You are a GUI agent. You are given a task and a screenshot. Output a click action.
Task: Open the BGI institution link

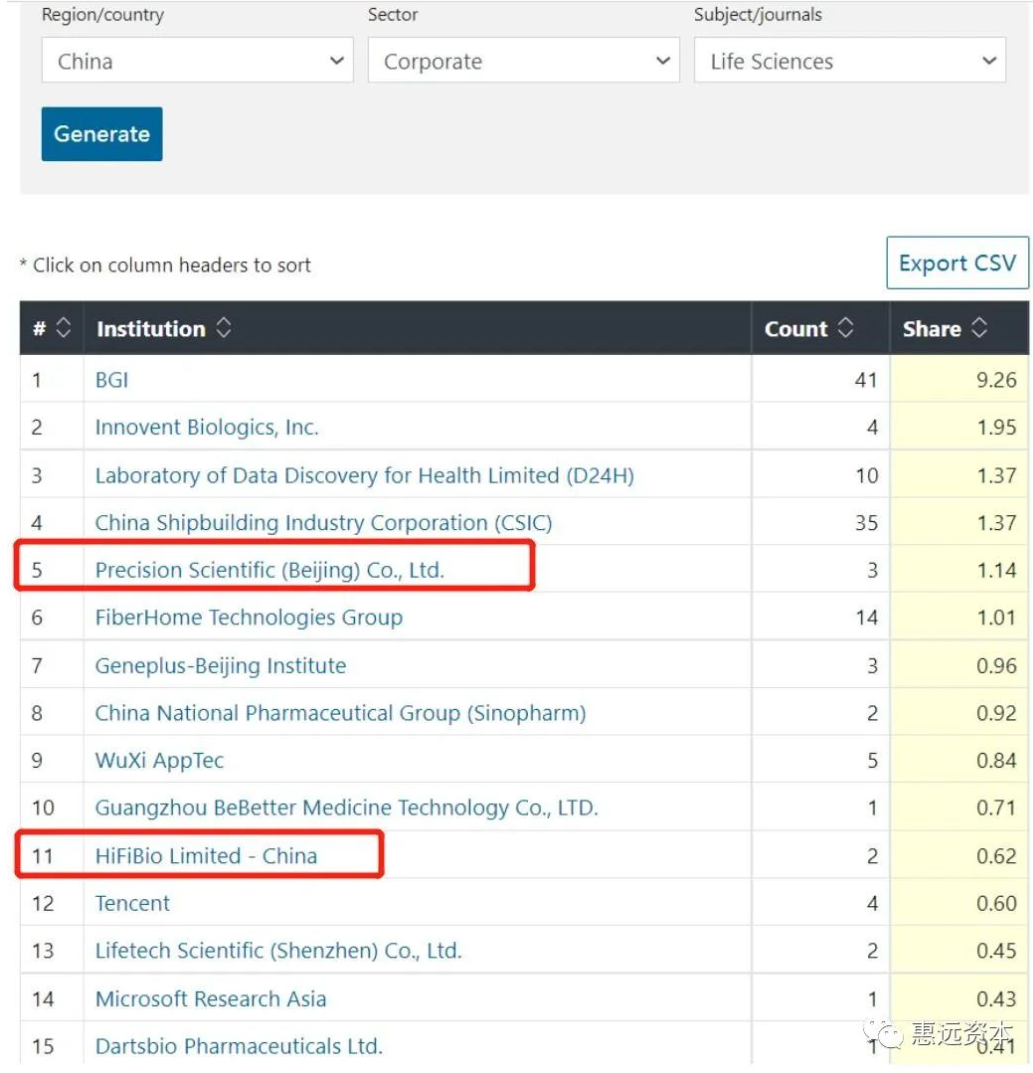pyautogui.click(x=112, y=380)
